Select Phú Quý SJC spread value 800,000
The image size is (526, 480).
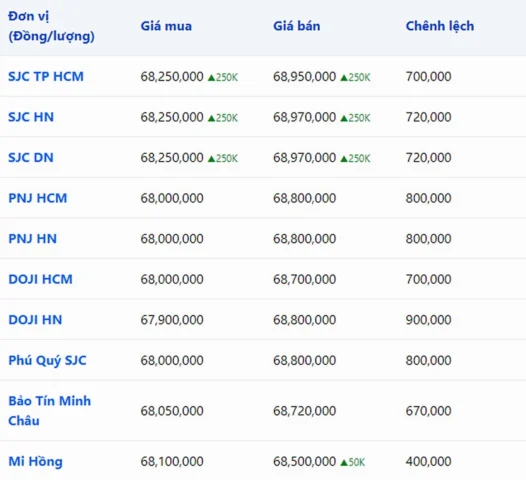pyautogui.click(x=428, y=361)
